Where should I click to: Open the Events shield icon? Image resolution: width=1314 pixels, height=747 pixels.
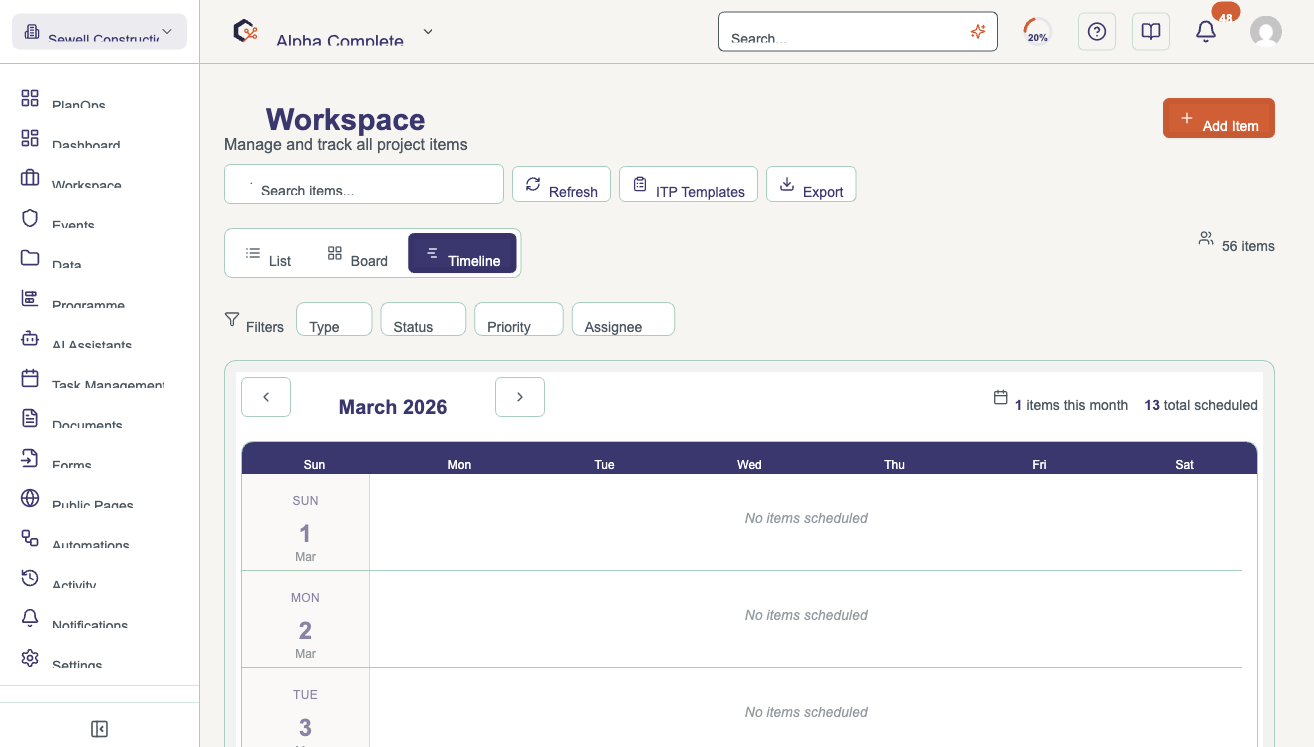pyautogui.click(x=30, y=218)
